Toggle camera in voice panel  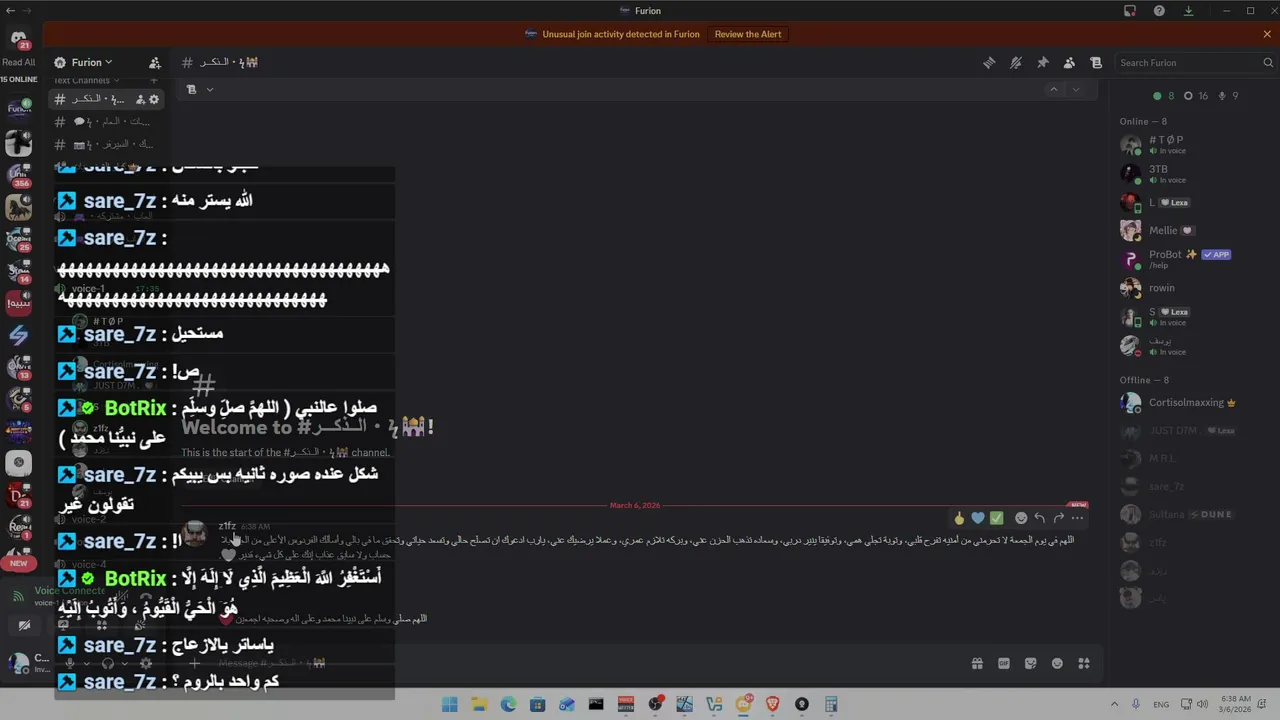(x=25, y=626)
